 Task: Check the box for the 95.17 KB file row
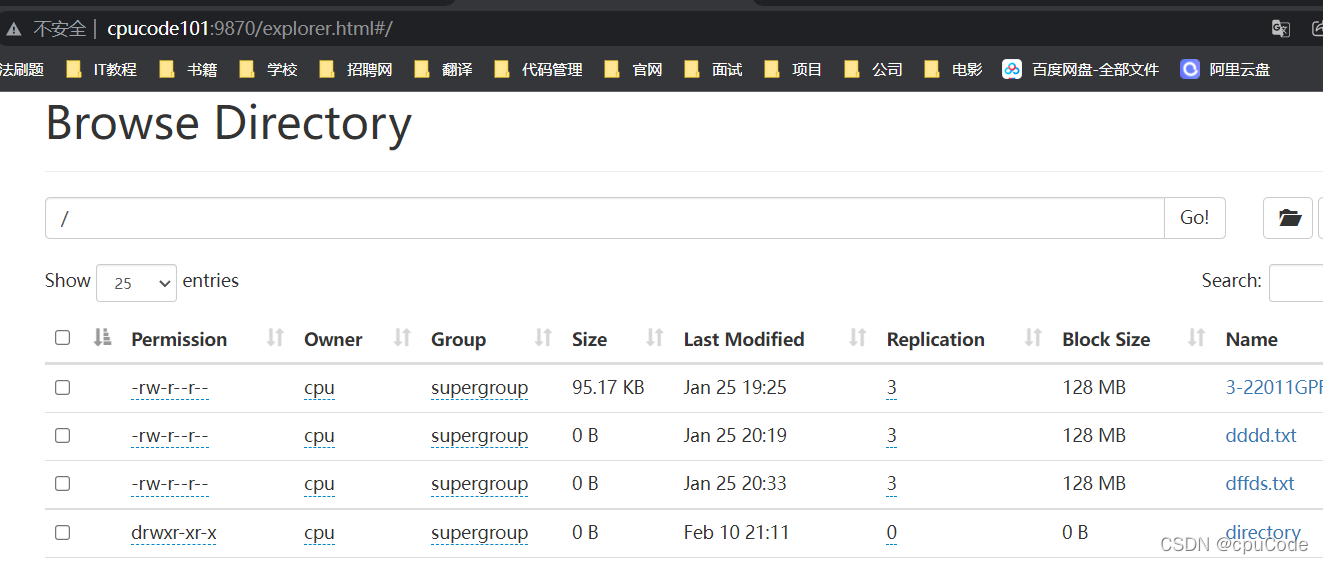click(x=62, y=387)
